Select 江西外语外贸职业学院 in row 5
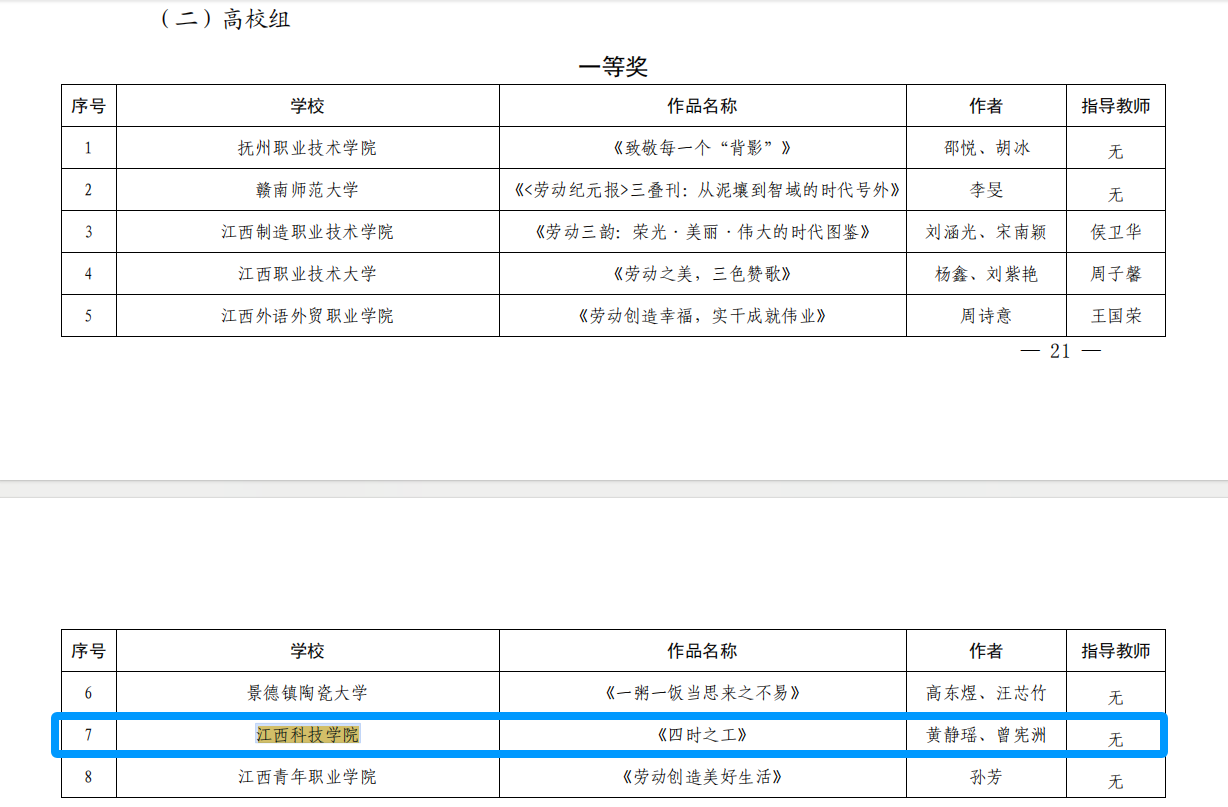 point(307,316)
